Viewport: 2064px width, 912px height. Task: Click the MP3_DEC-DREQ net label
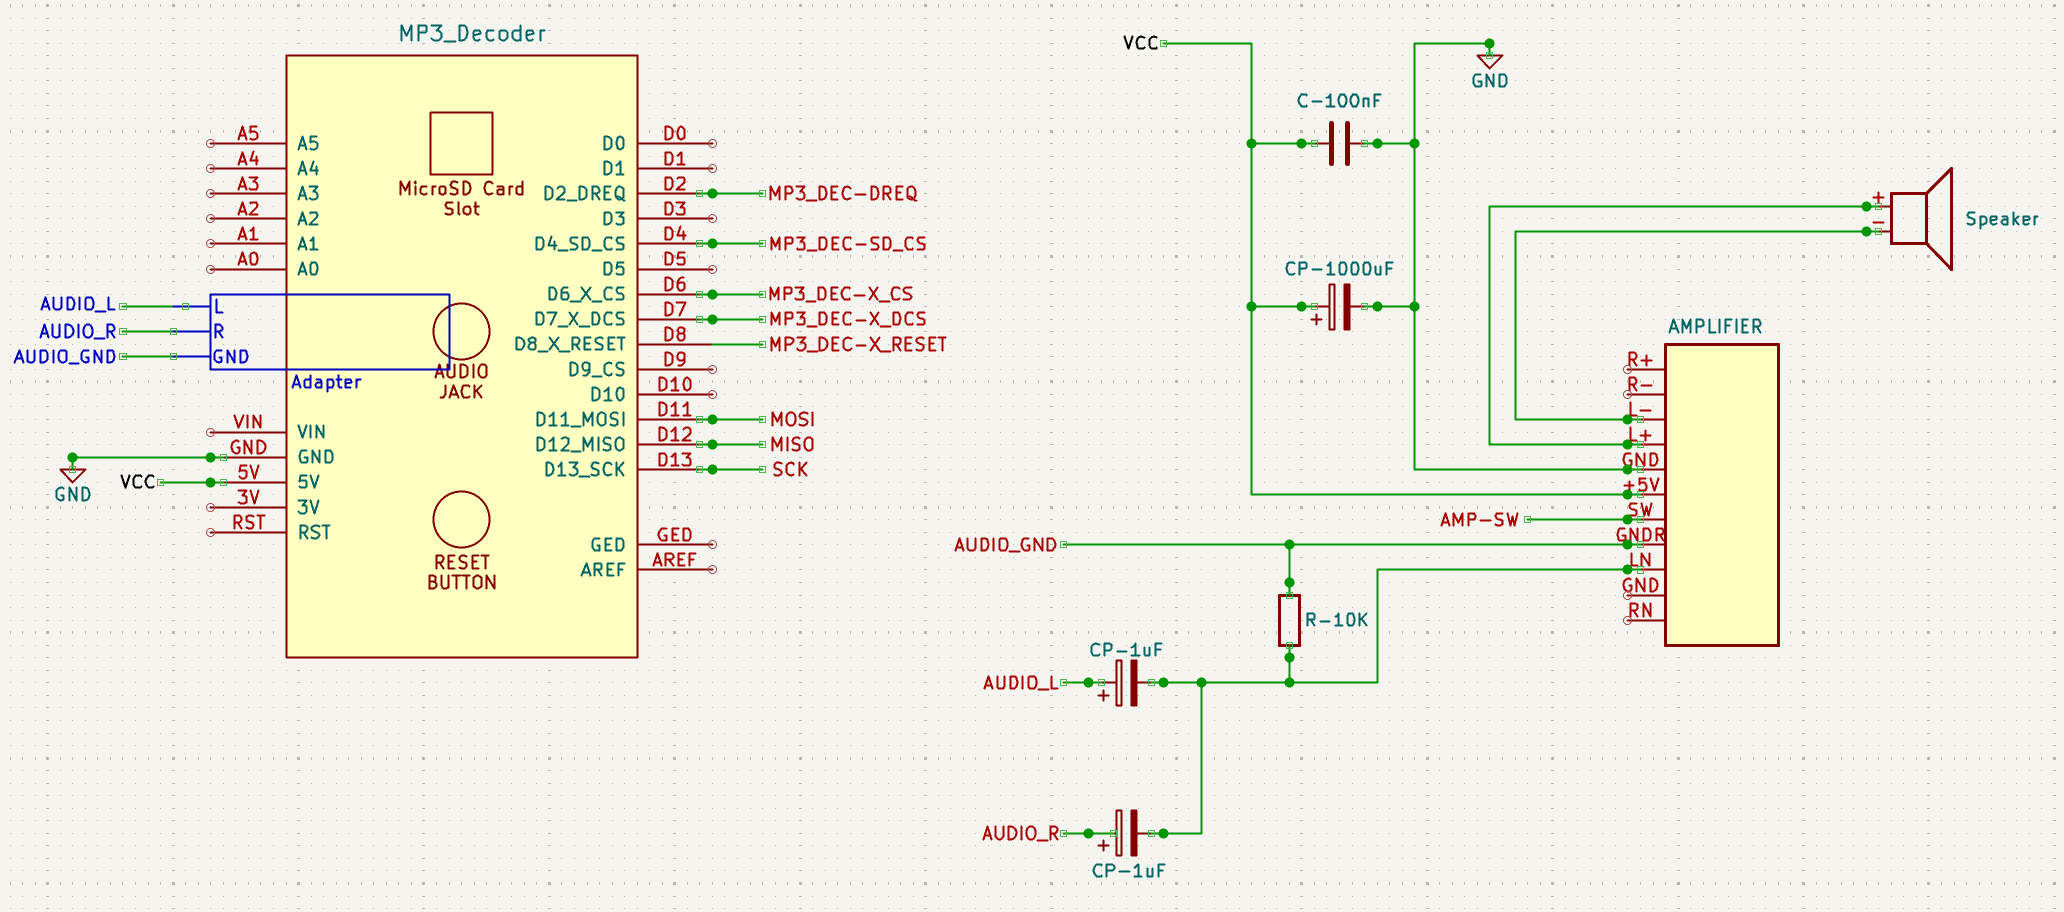(x=842, y=193)
